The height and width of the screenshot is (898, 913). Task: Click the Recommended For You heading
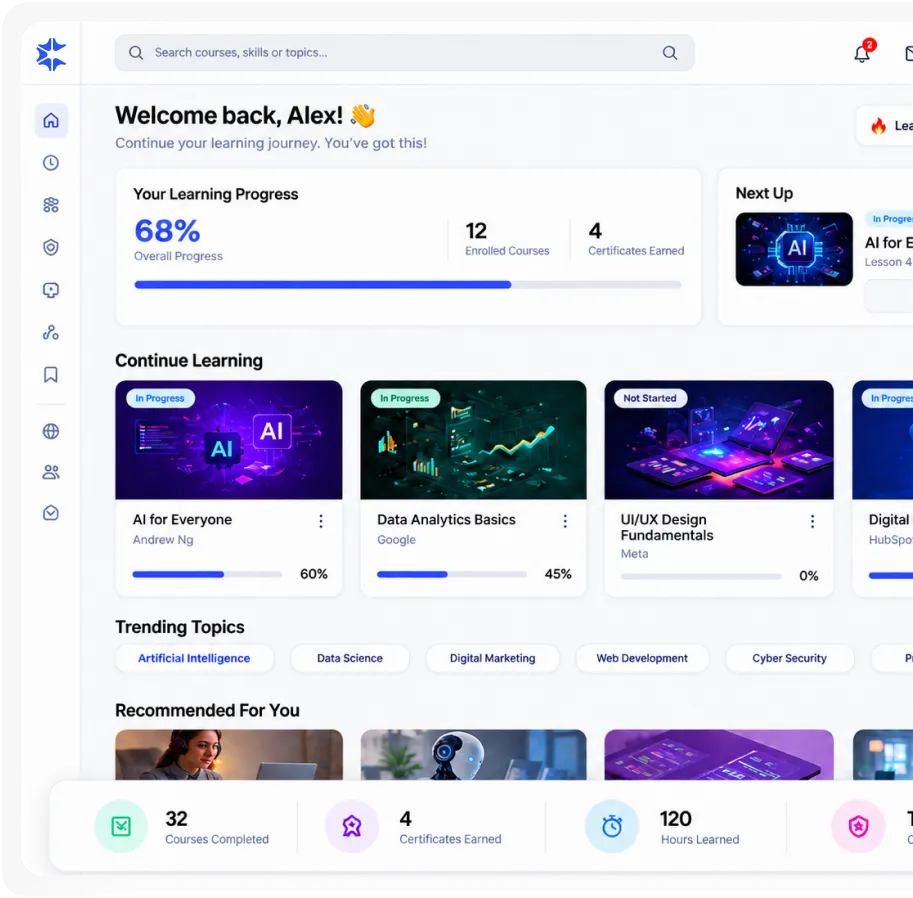[207, 710]
